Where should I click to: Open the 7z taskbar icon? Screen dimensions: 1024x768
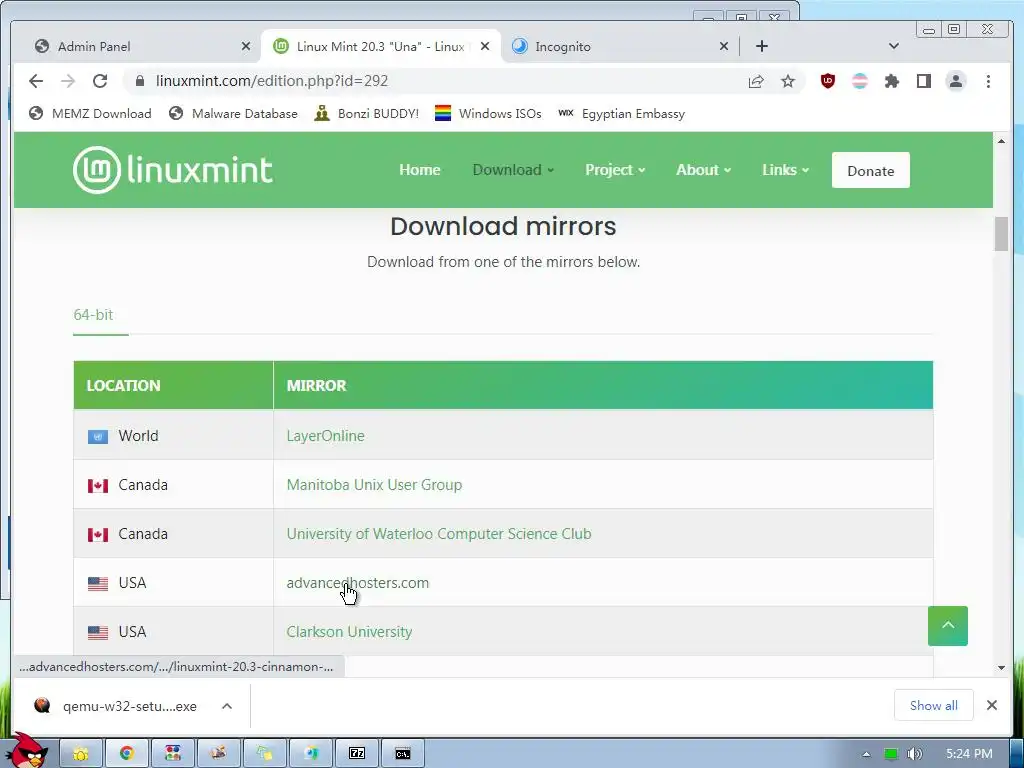357,753
